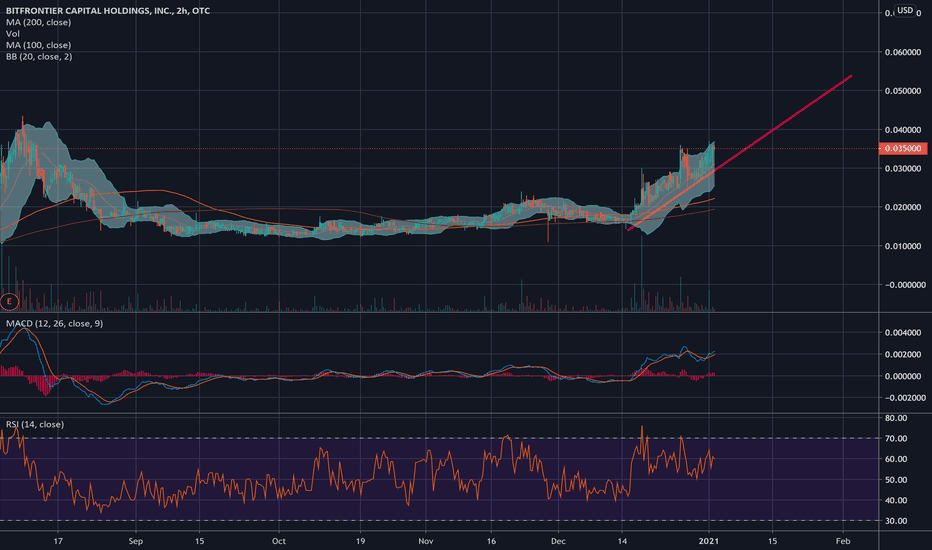Select the MACD (12, 26, close, 9) label
The width and height of the screenshot is (932, 550).
pyautogui.click(x=55, y=323)
